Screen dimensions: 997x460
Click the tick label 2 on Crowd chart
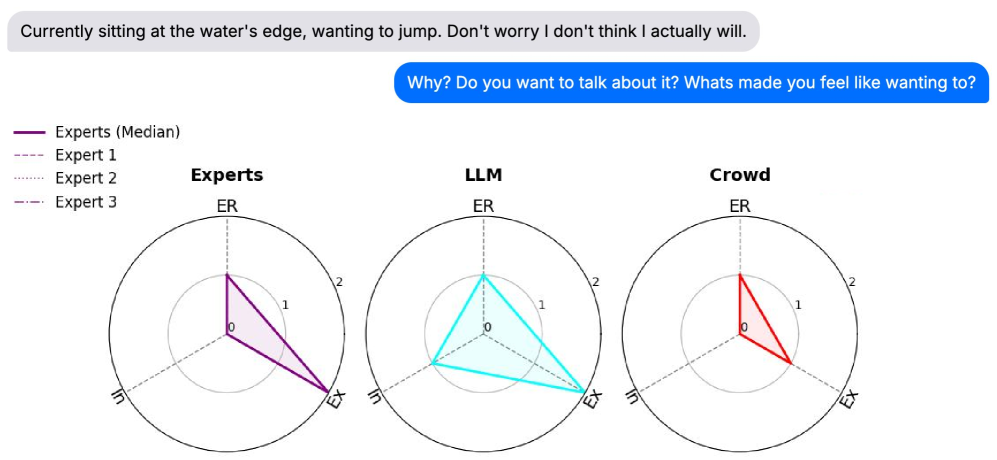(852, 282)
